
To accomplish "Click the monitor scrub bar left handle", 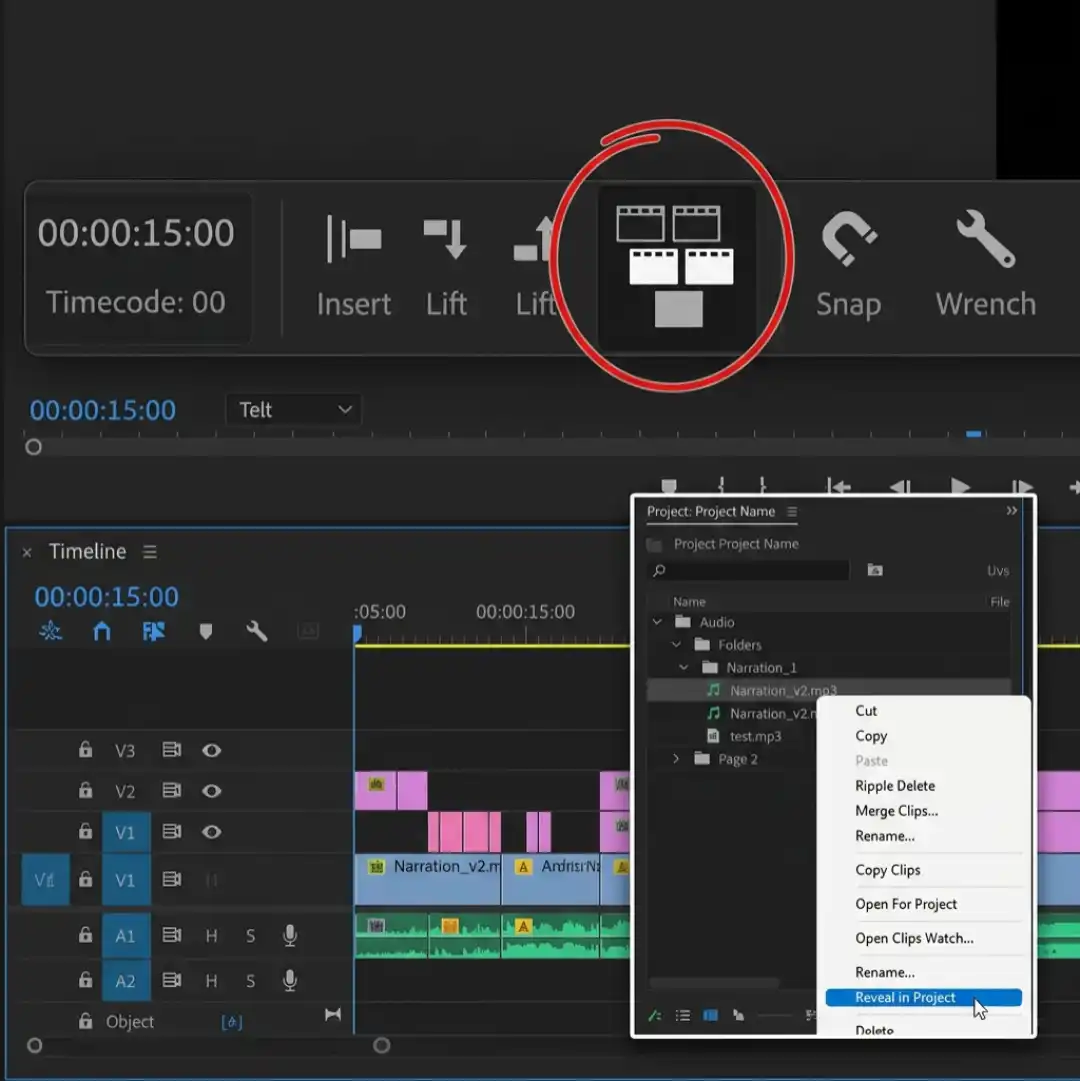I will coord(33,447).
